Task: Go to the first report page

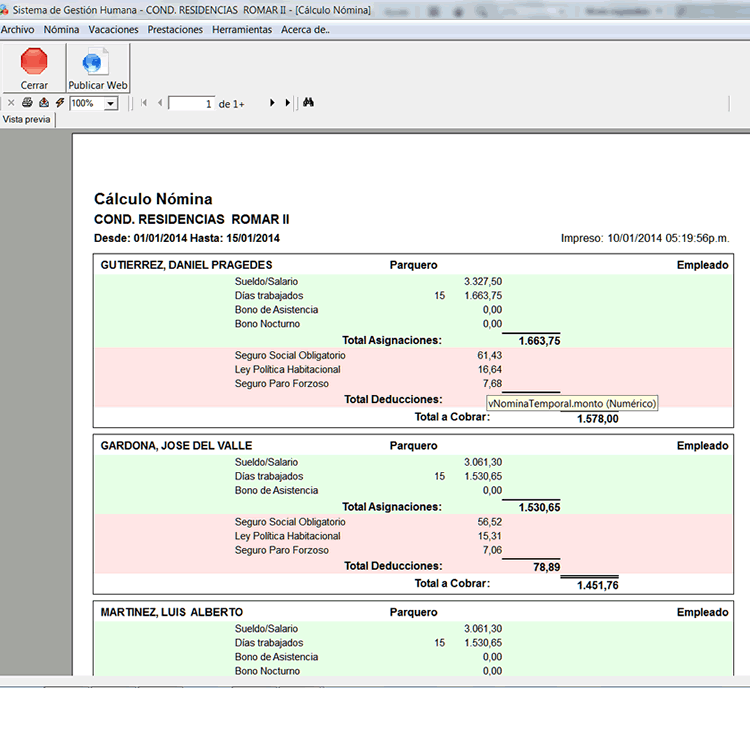Action: pos(144,103)
